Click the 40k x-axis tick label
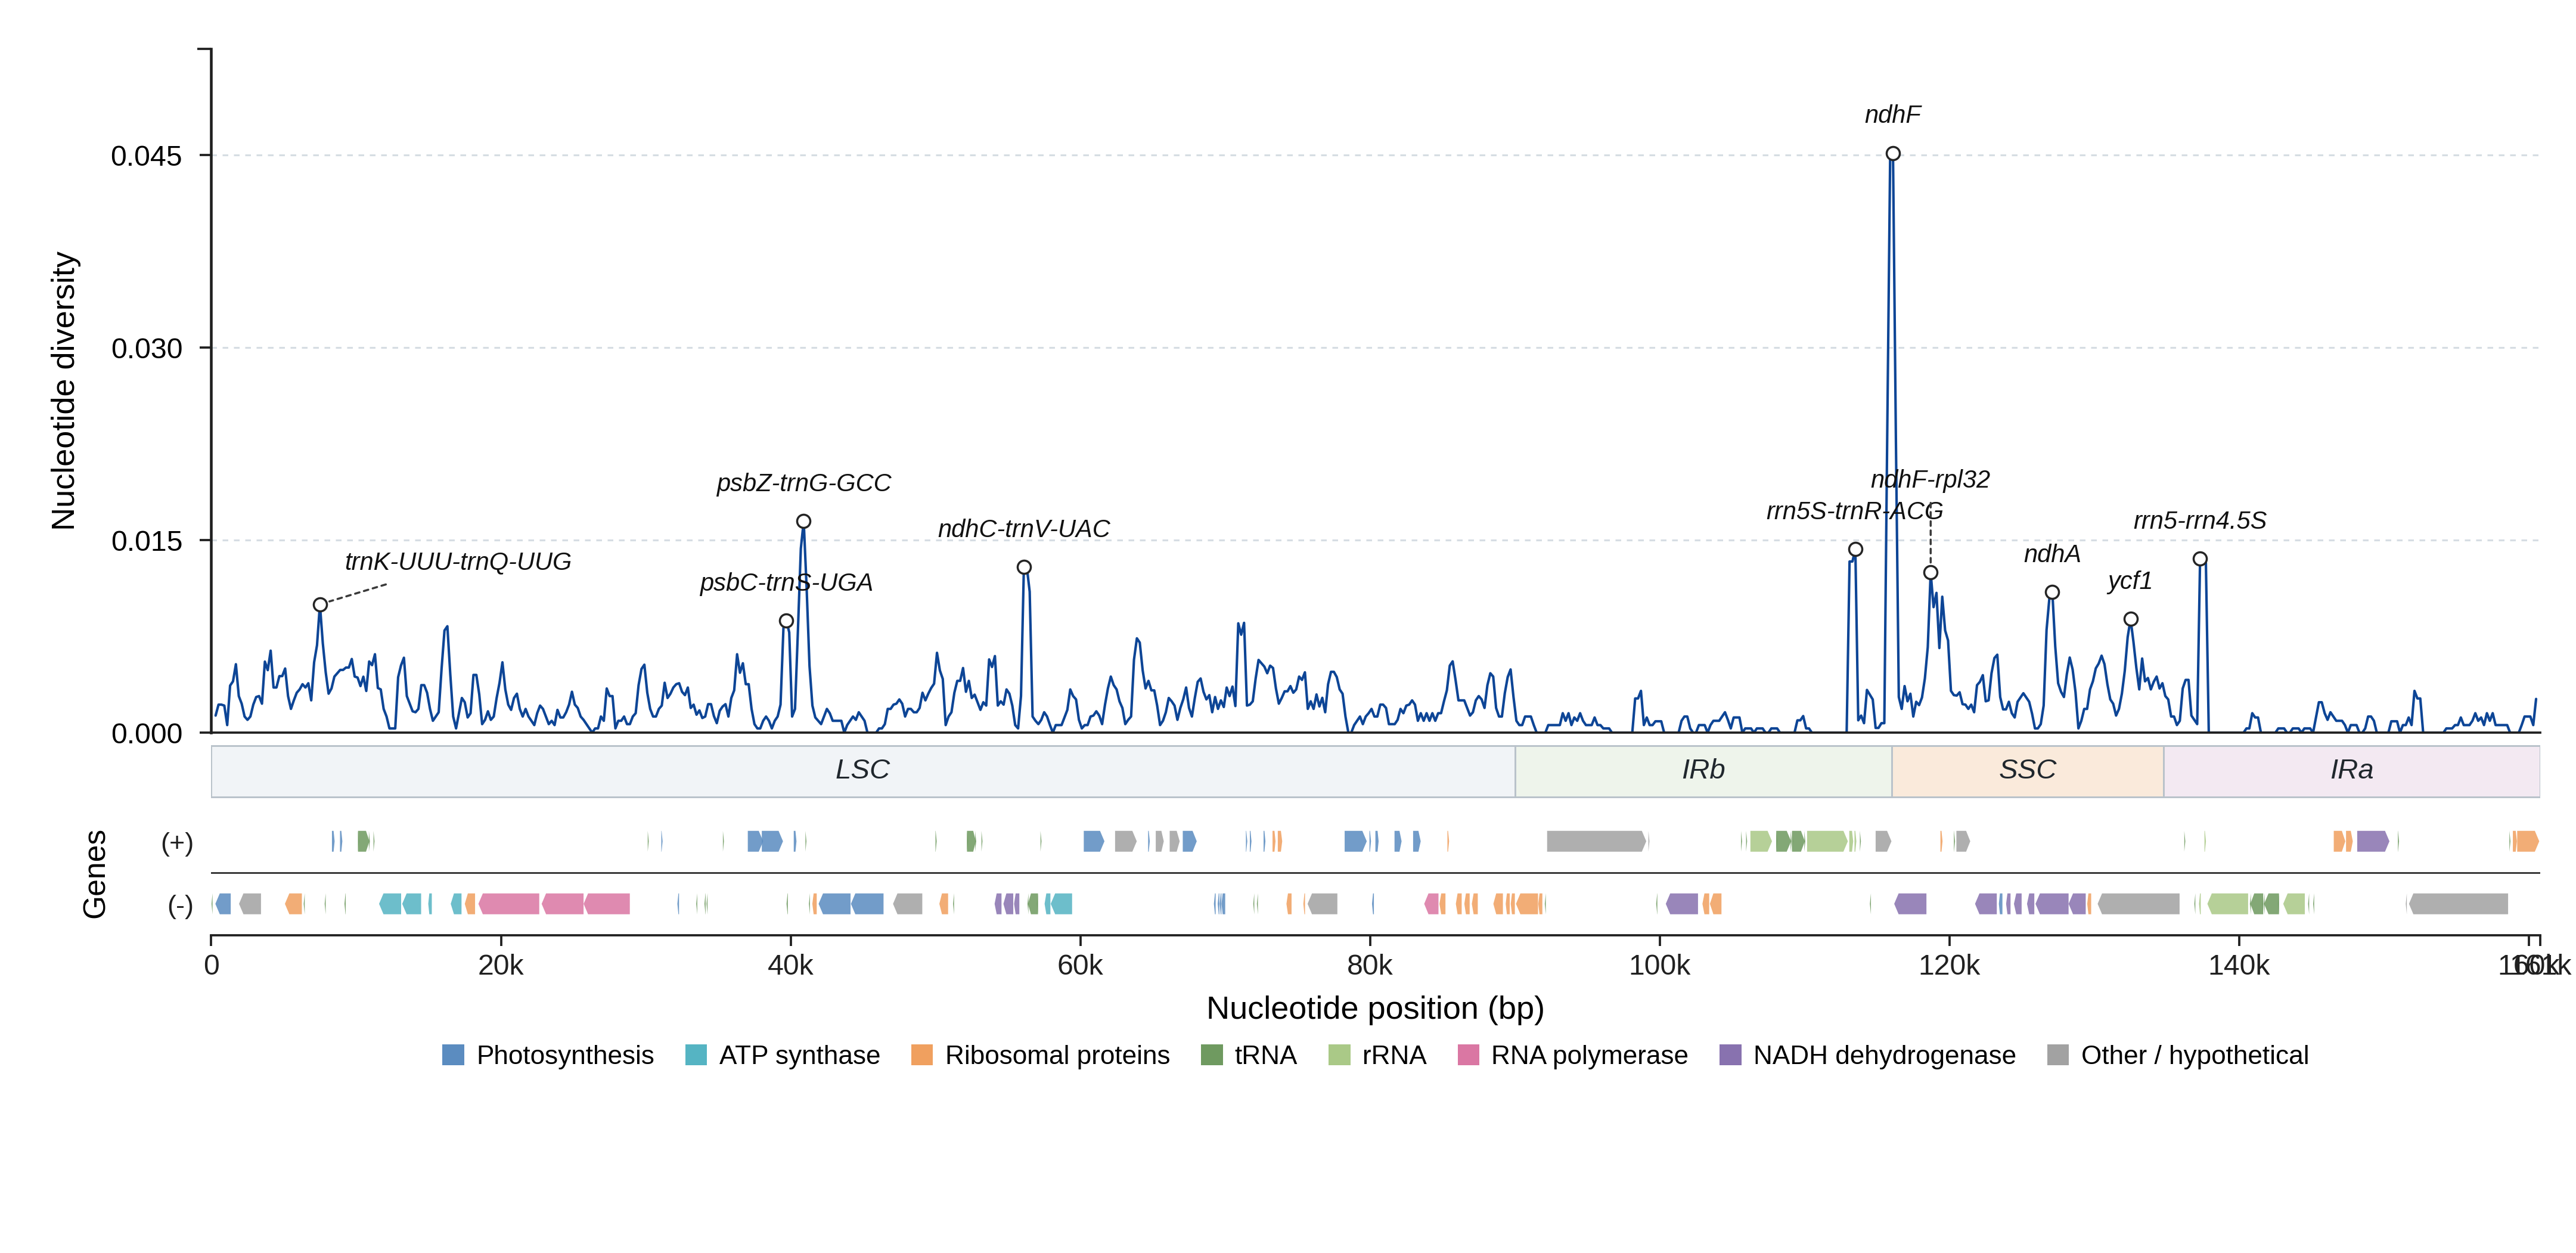 pos(791,965)
